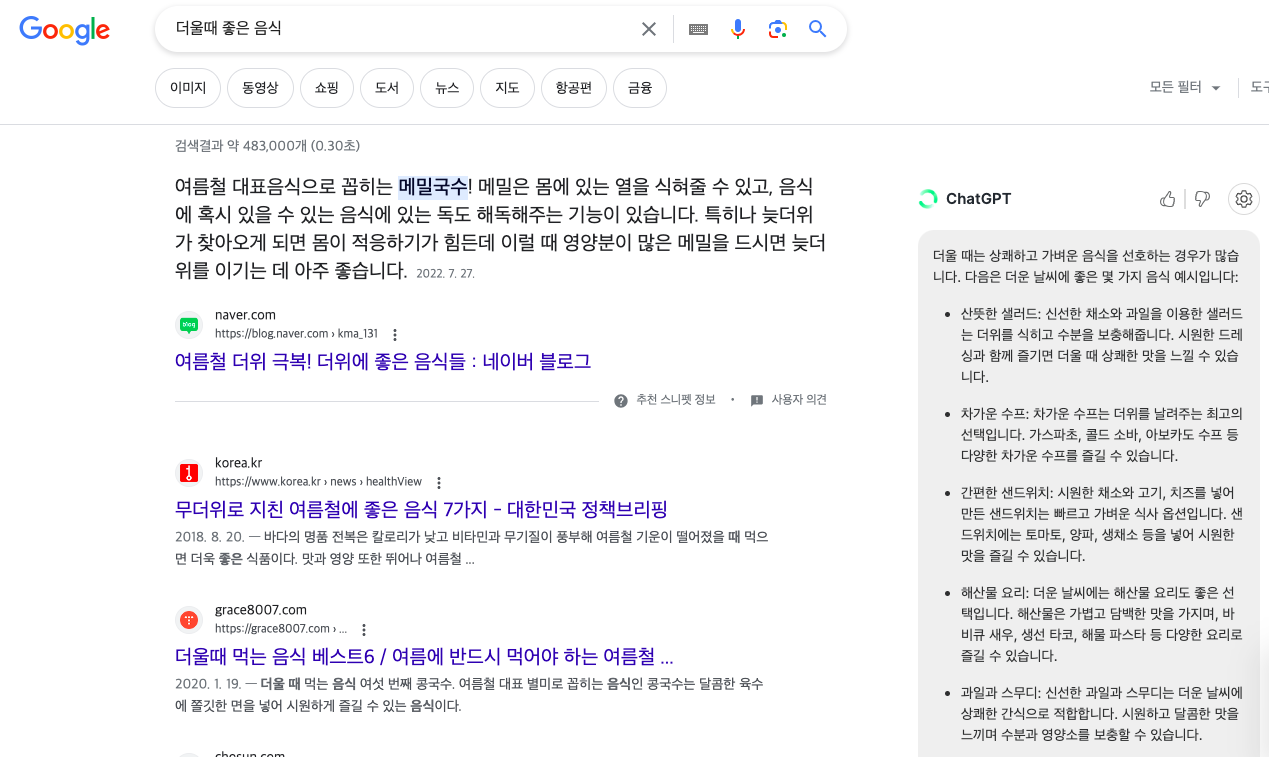Image resolution: width=1269 pixels, height=757 pixels.
Task: Dislike the ChatGPT answer with thumbs down
Action: tap(1203, 199)
